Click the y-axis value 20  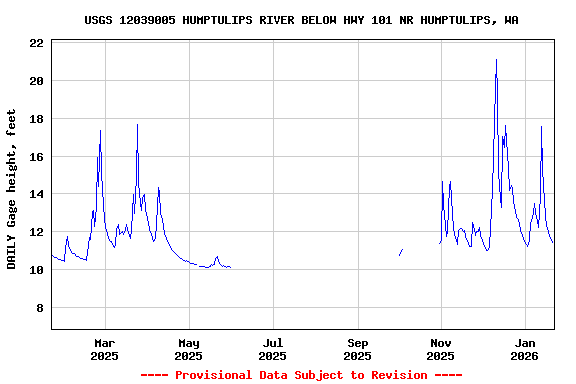(x=36, y=81)
